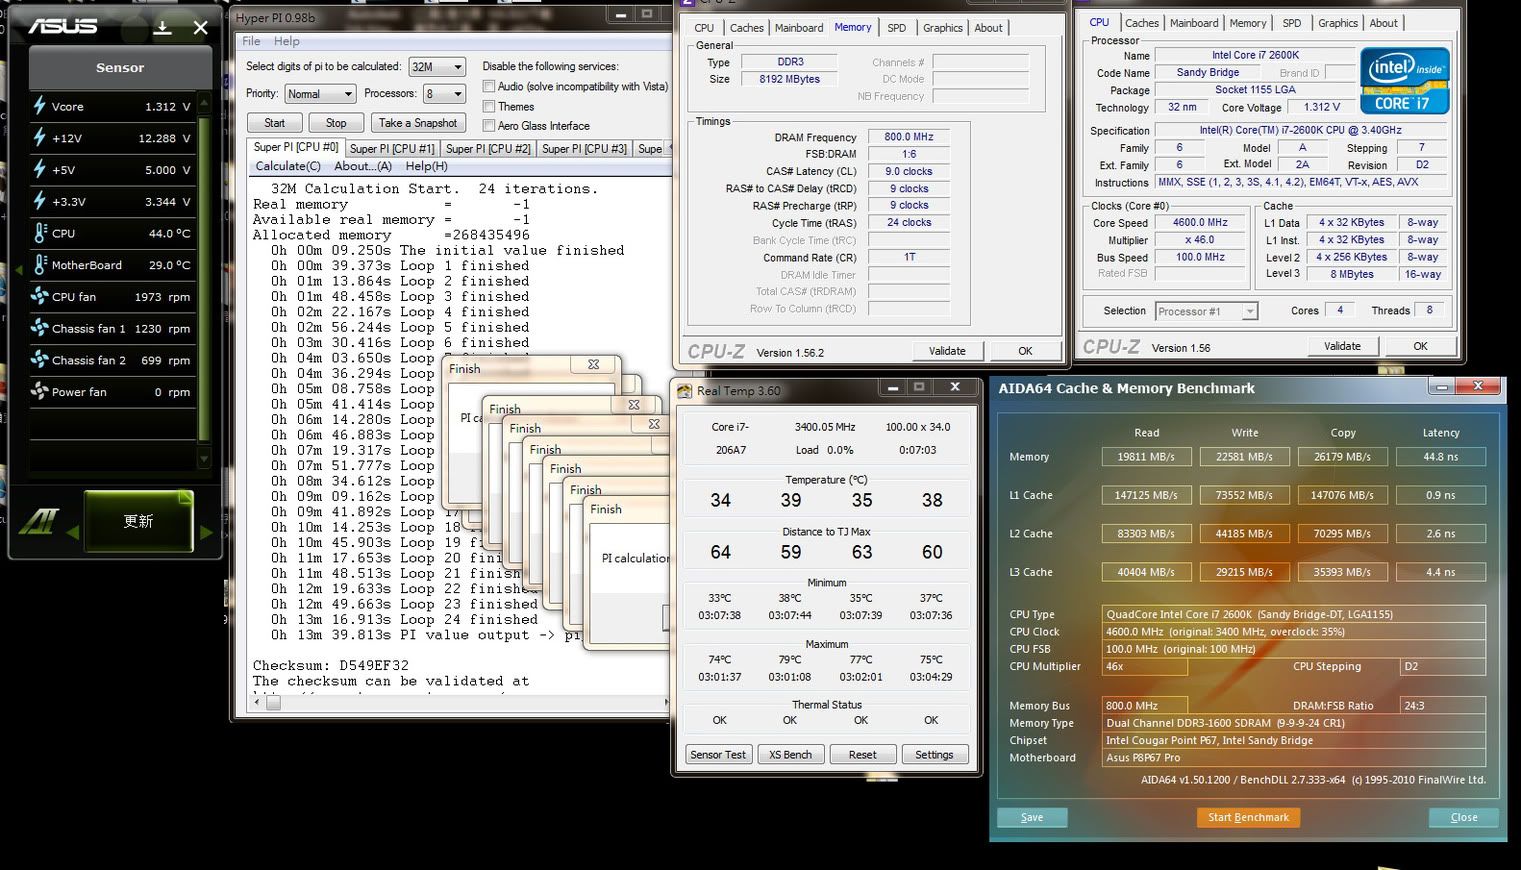Click the +5V lightning bolt icon
The image size is (1521, 870).
[40, 169]
